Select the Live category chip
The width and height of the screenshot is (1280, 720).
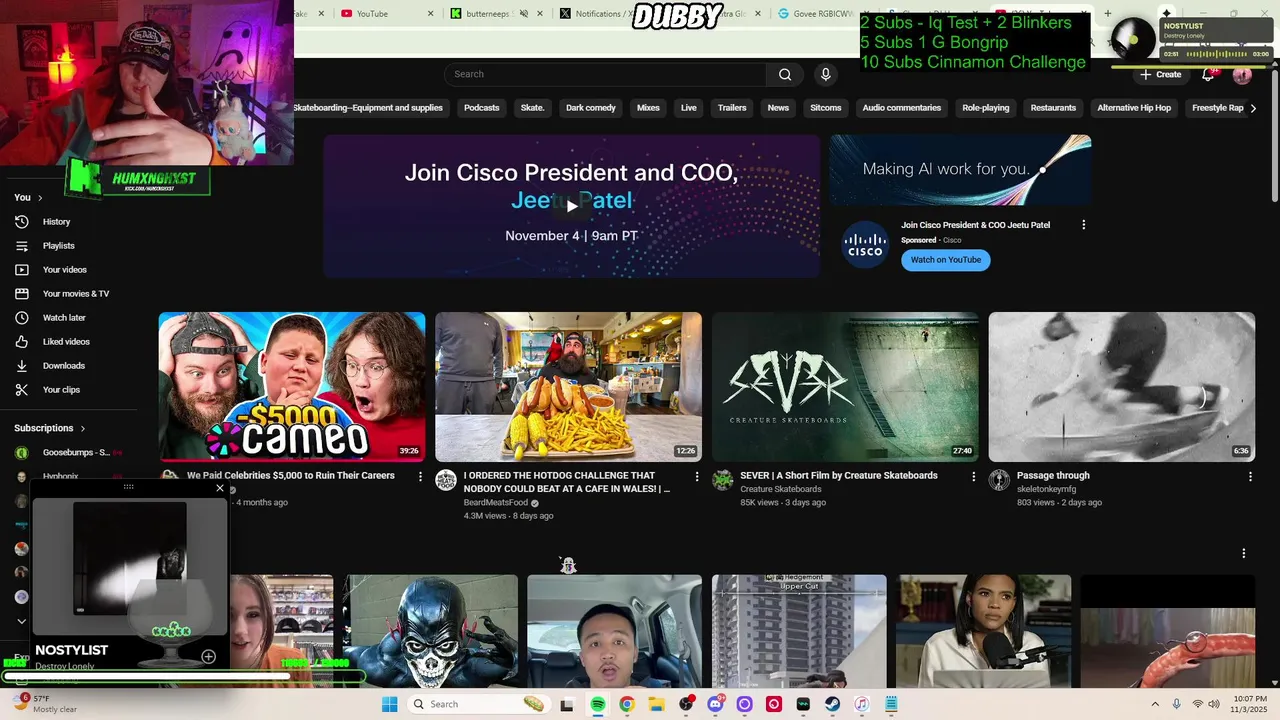pyautogui.click(x=688, y=108)
